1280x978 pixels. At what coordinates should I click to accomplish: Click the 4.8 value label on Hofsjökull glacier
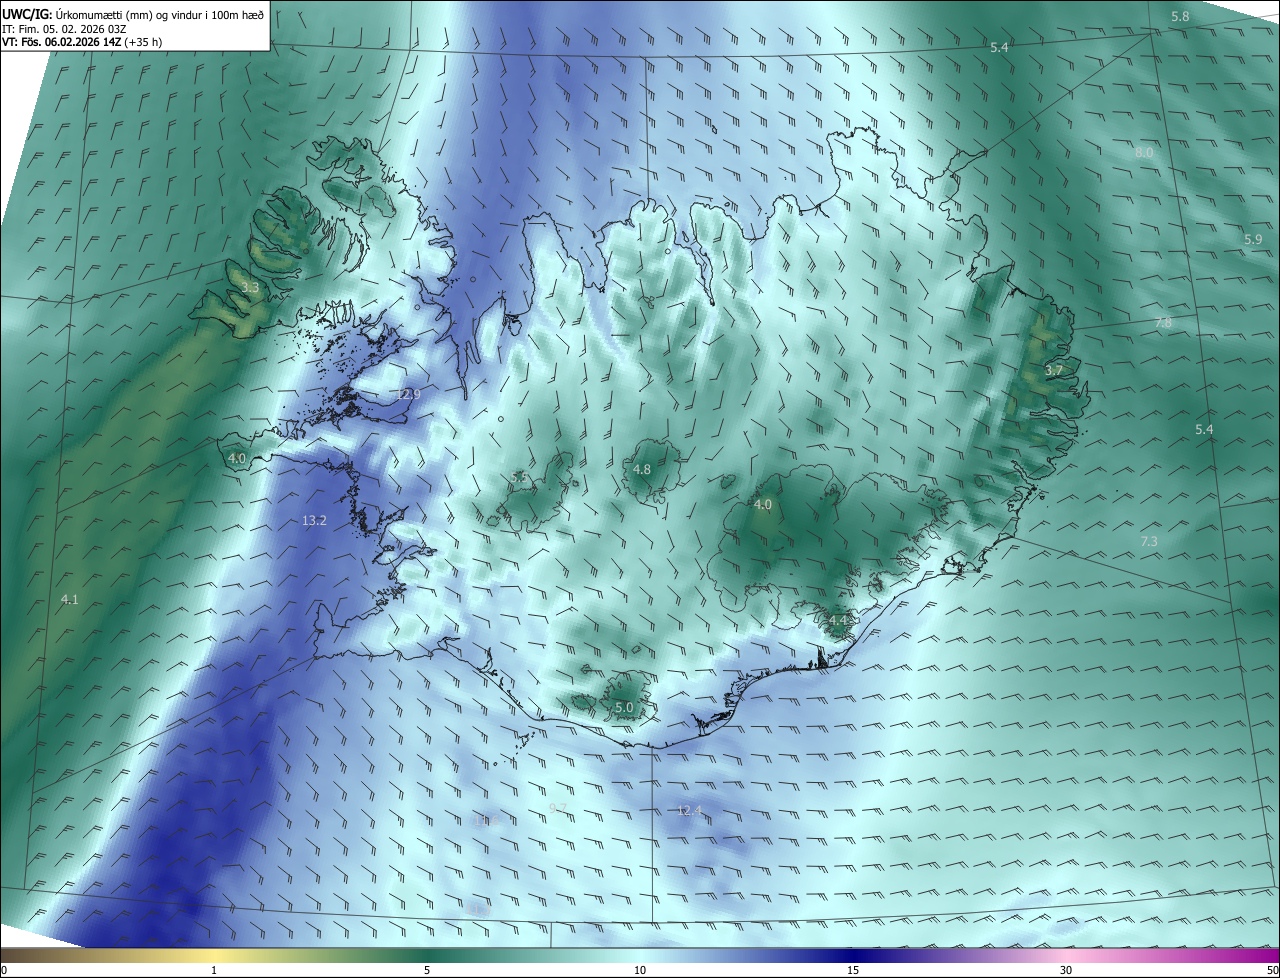click(x=642, y=470)
